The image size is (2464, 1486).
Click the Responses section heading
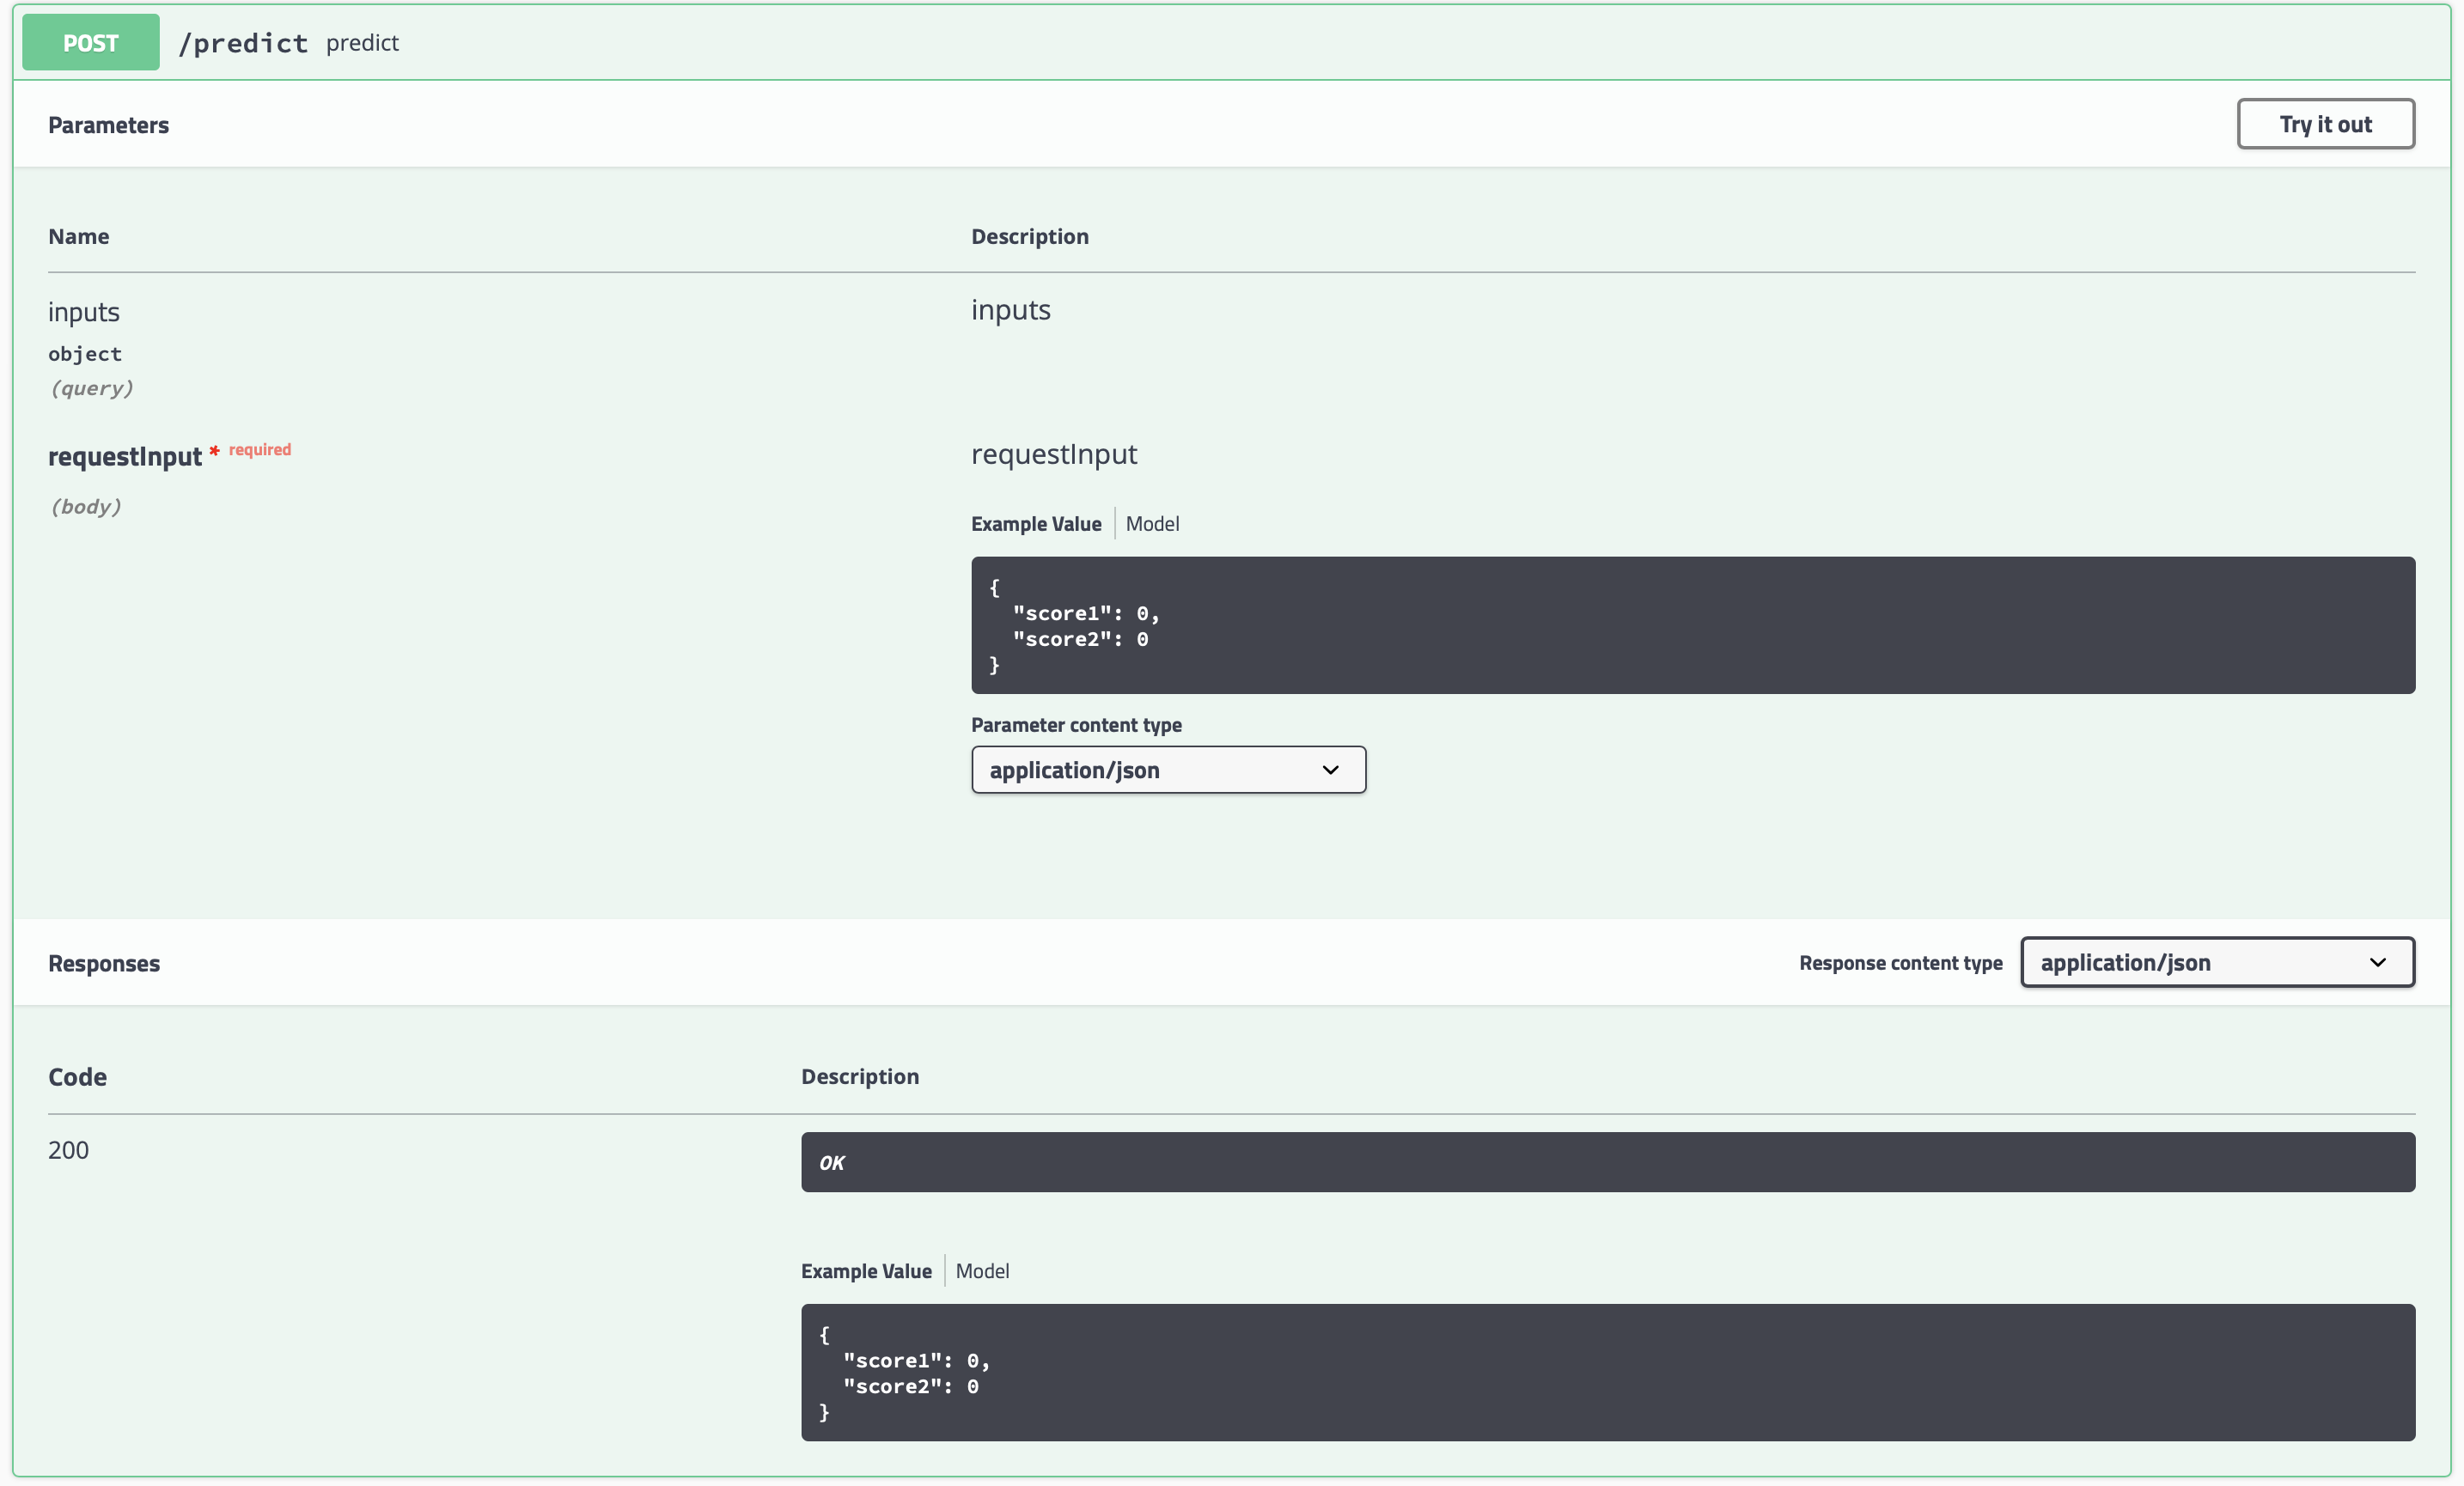pos(104,963)
